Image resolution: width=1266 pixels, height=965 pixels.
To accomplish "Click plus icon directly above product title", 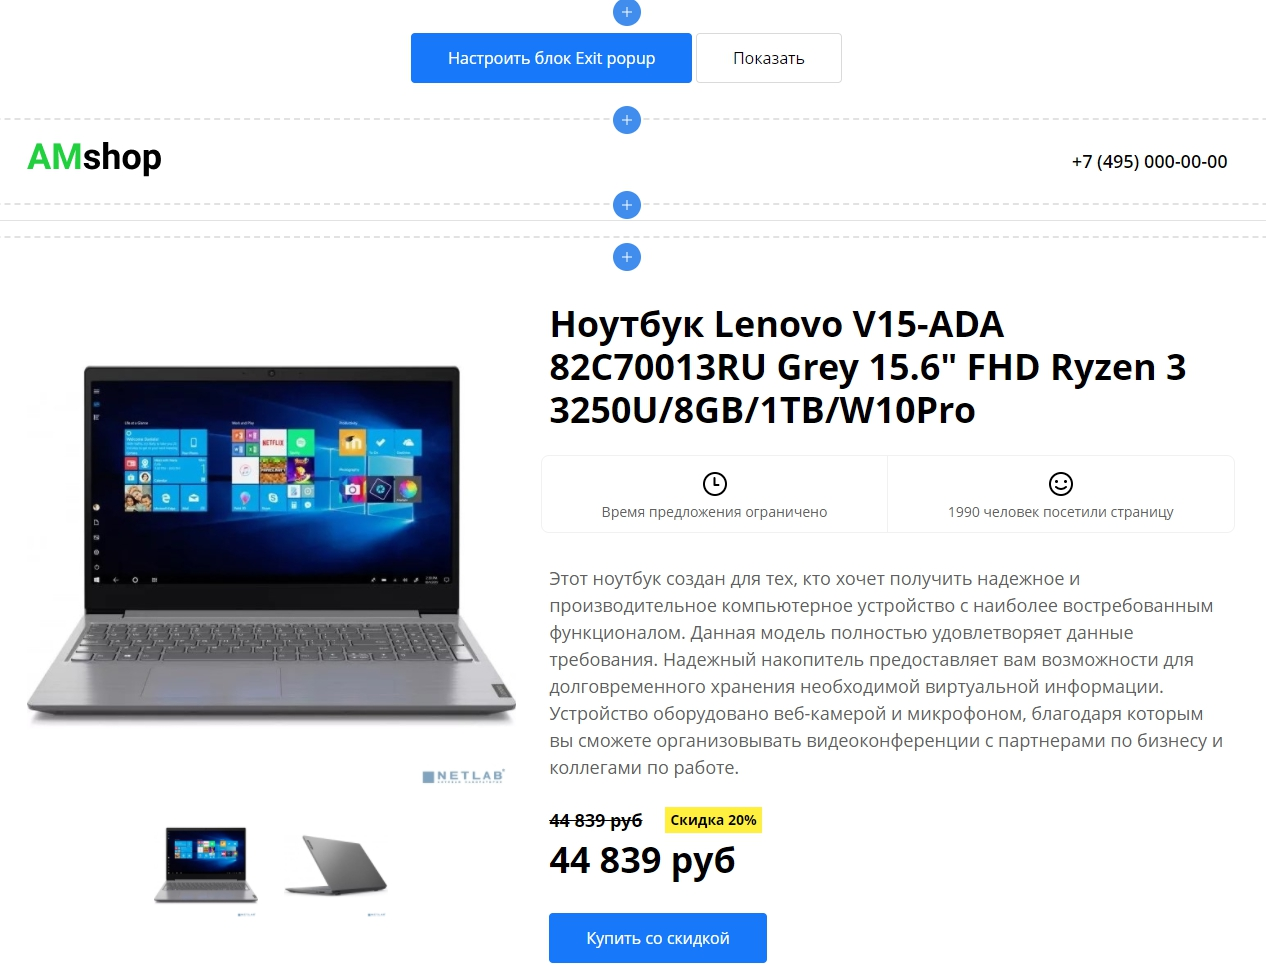I will point(627,257).
